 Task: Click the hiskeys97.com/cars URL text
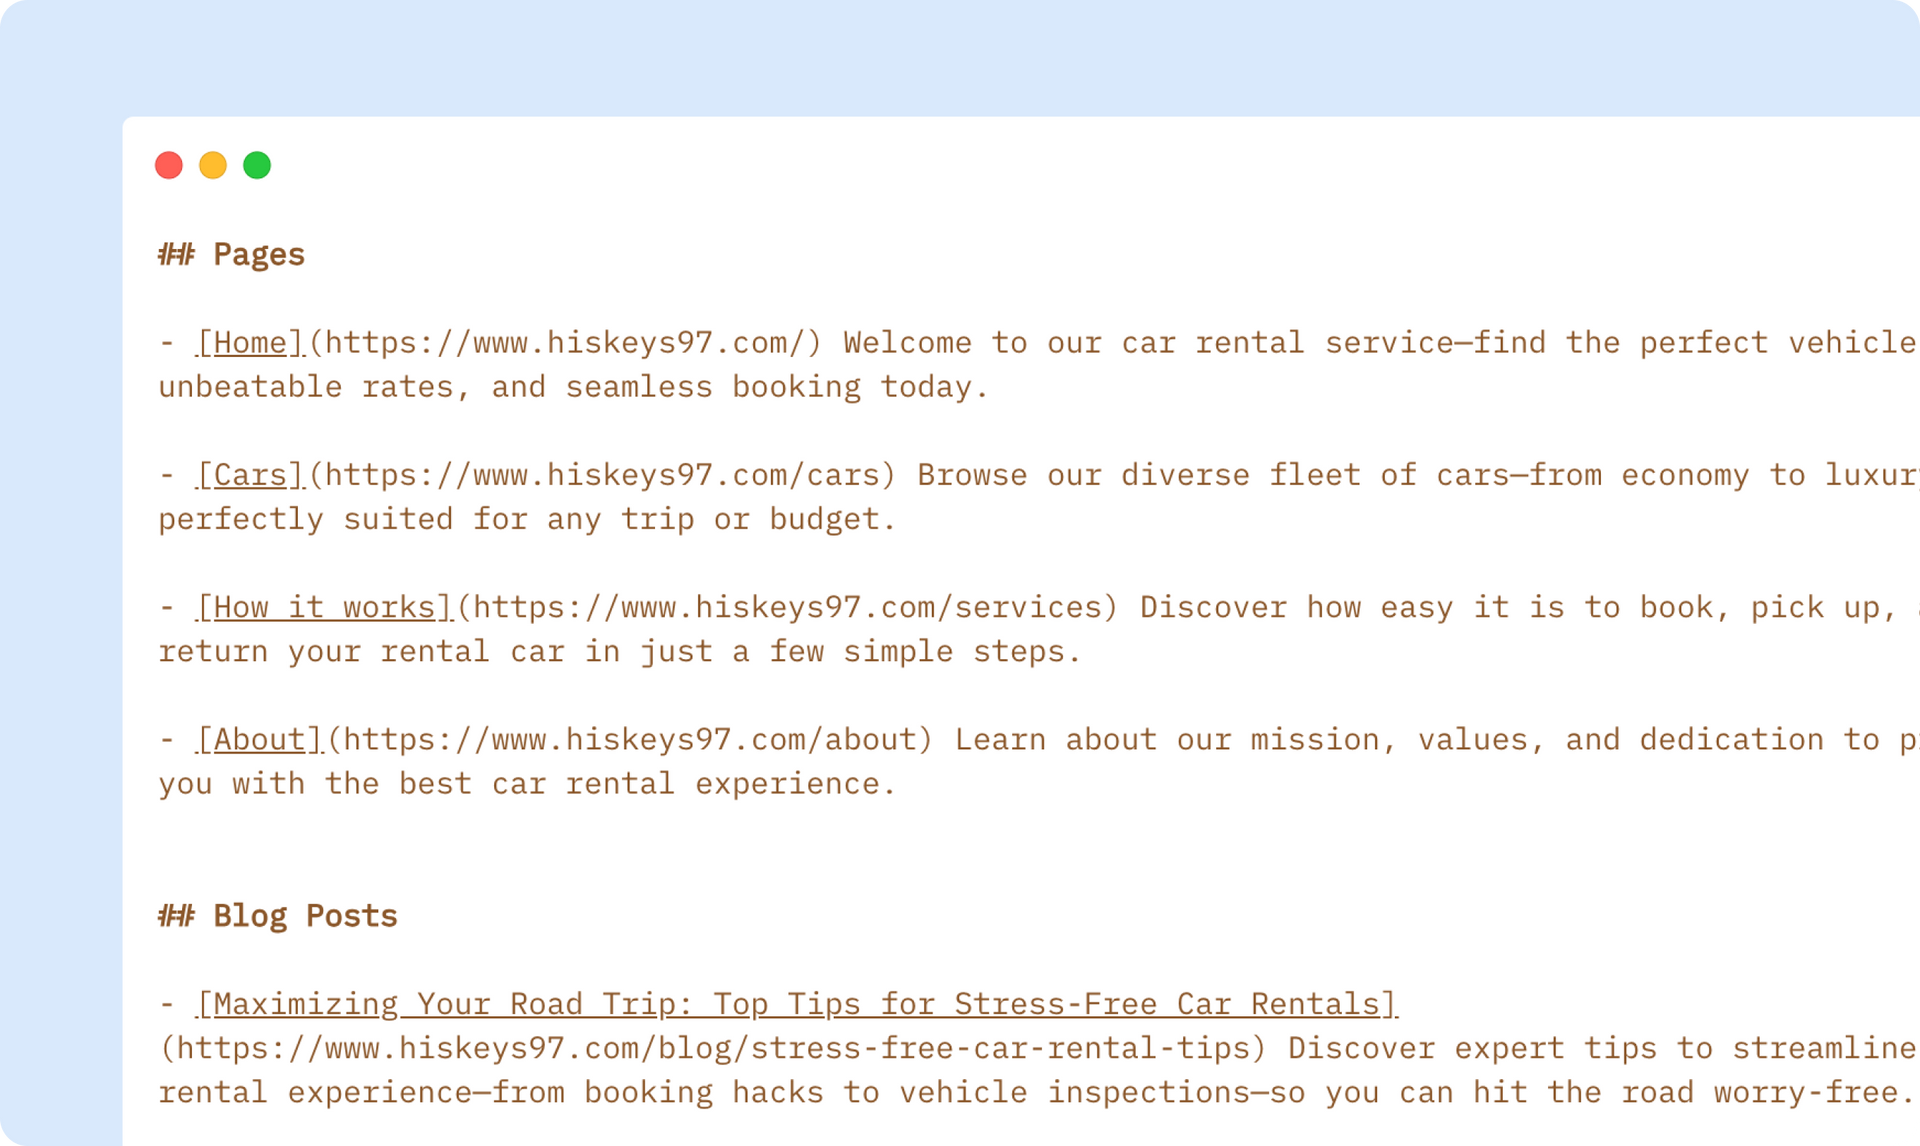coord(602,475)
